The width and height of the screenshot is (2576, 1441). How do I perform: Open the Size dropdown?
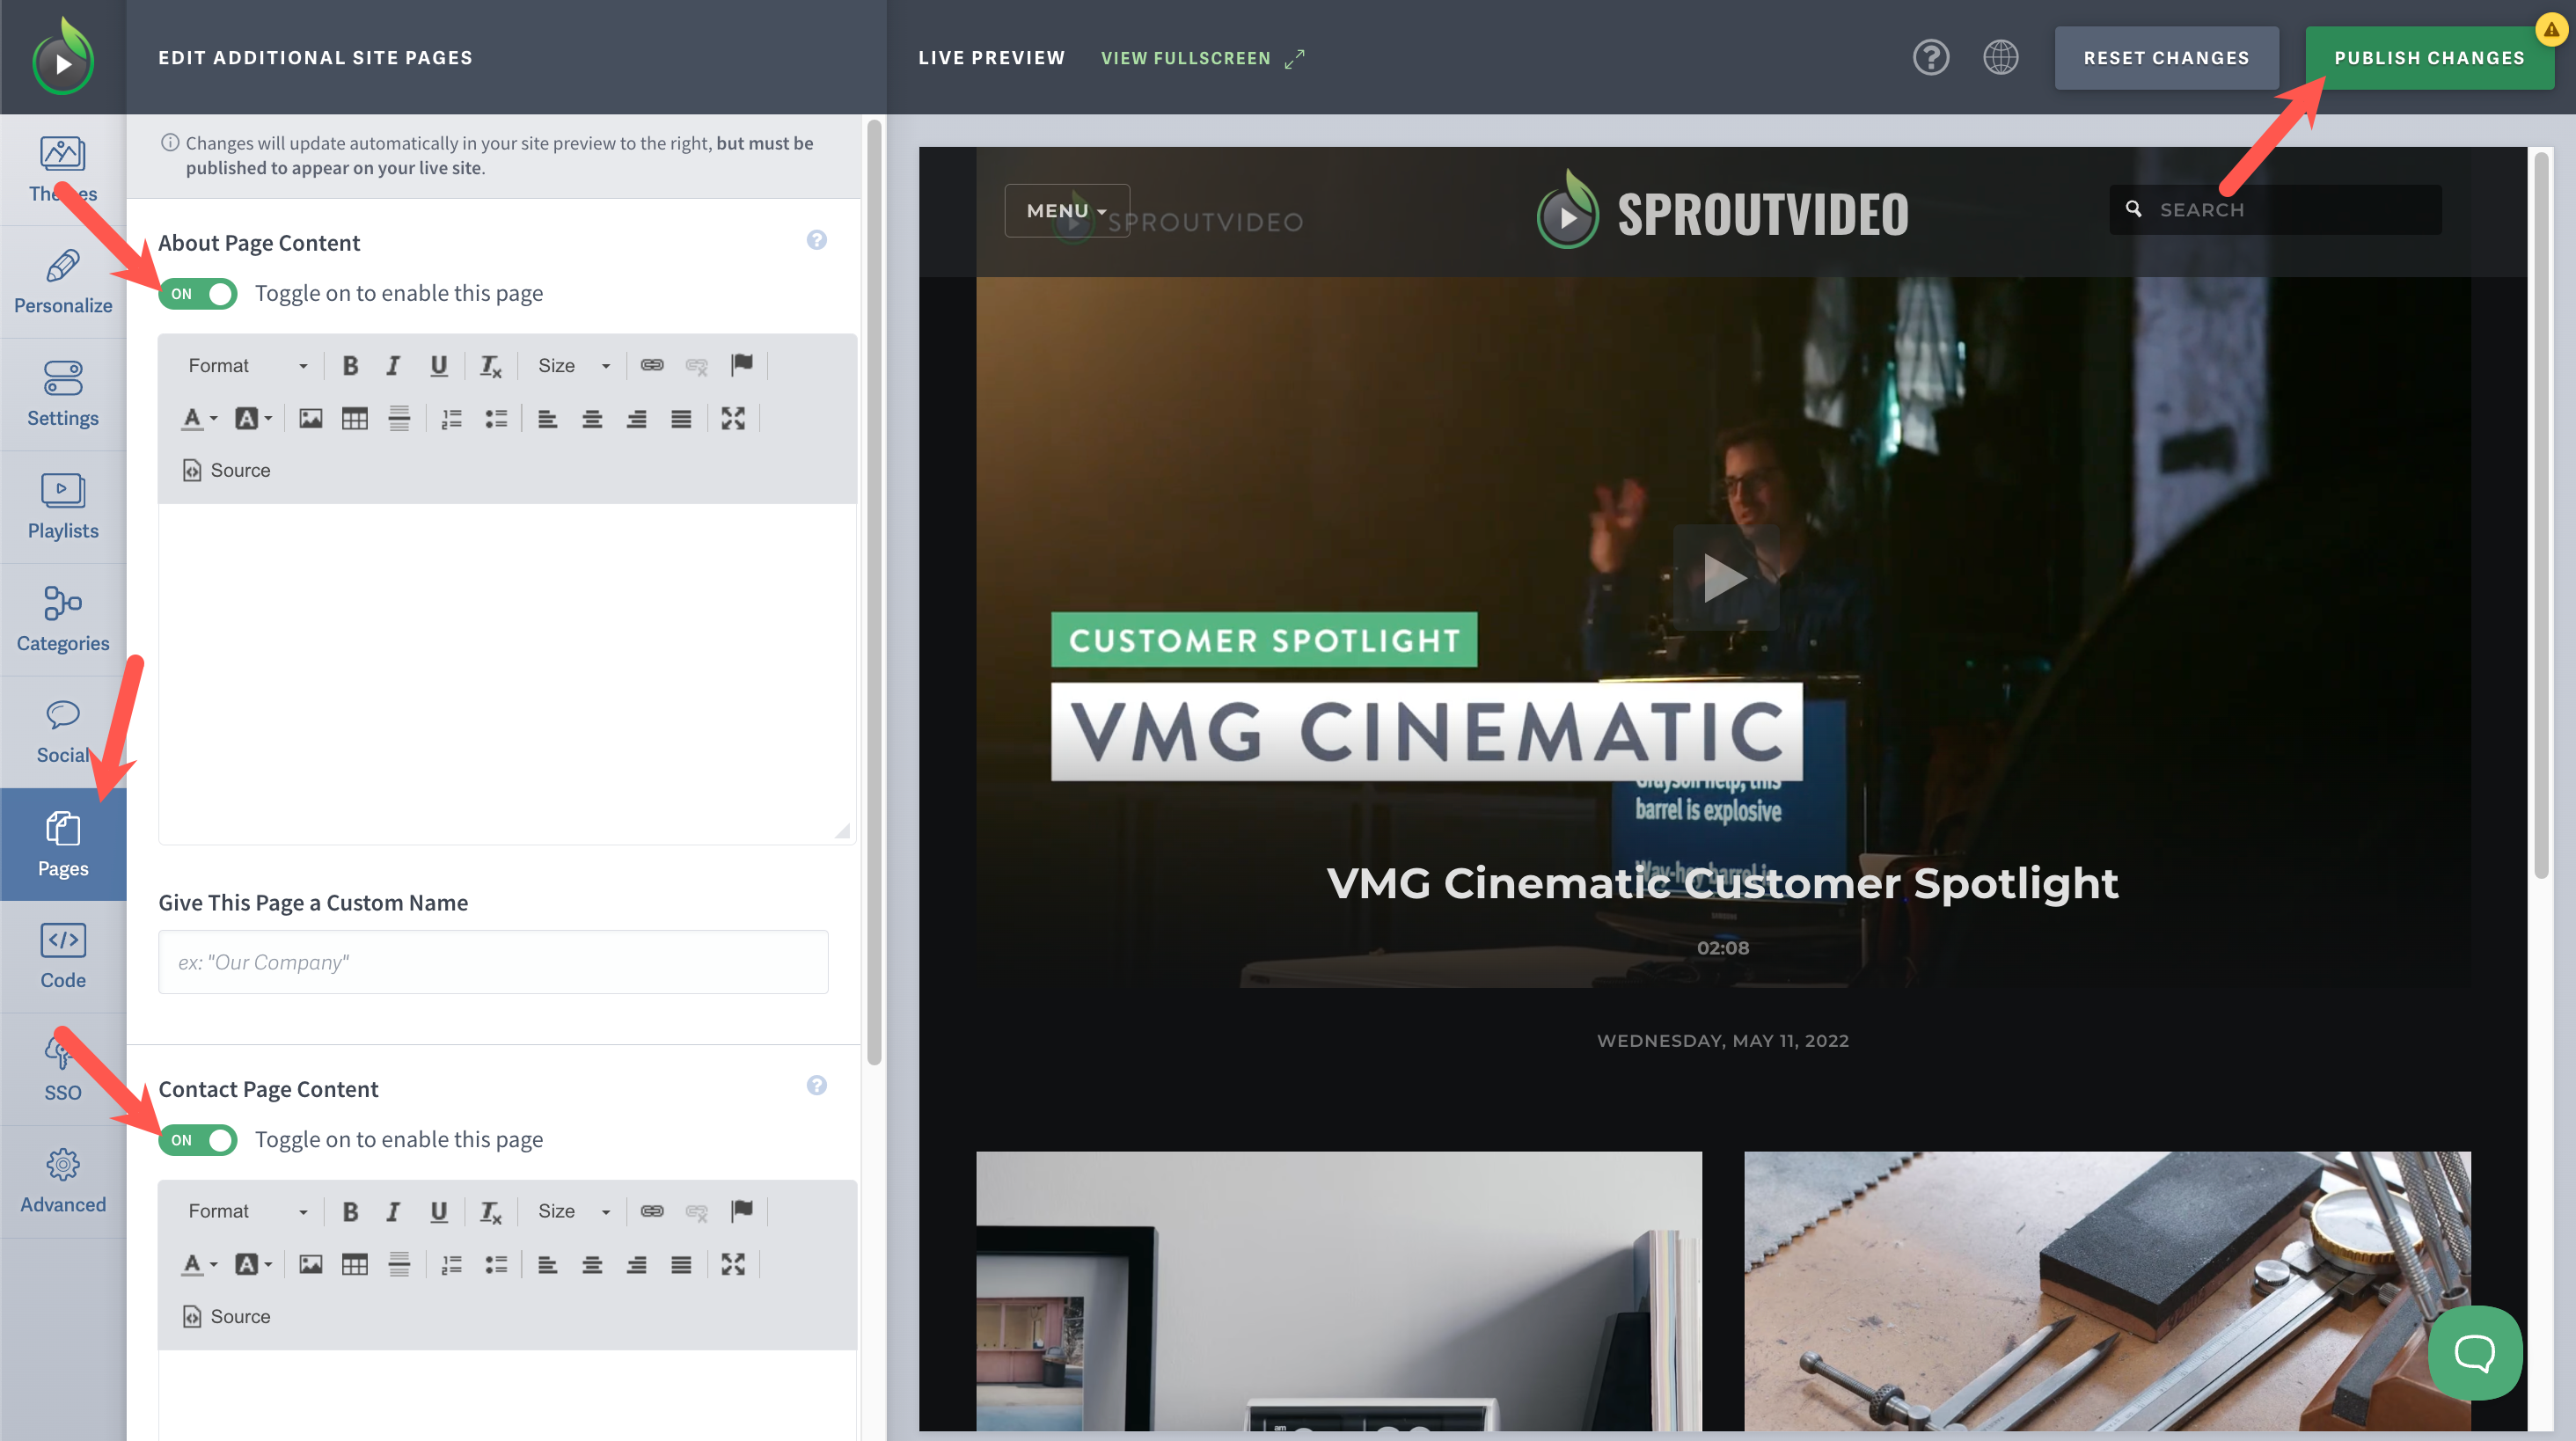(573, 365)
